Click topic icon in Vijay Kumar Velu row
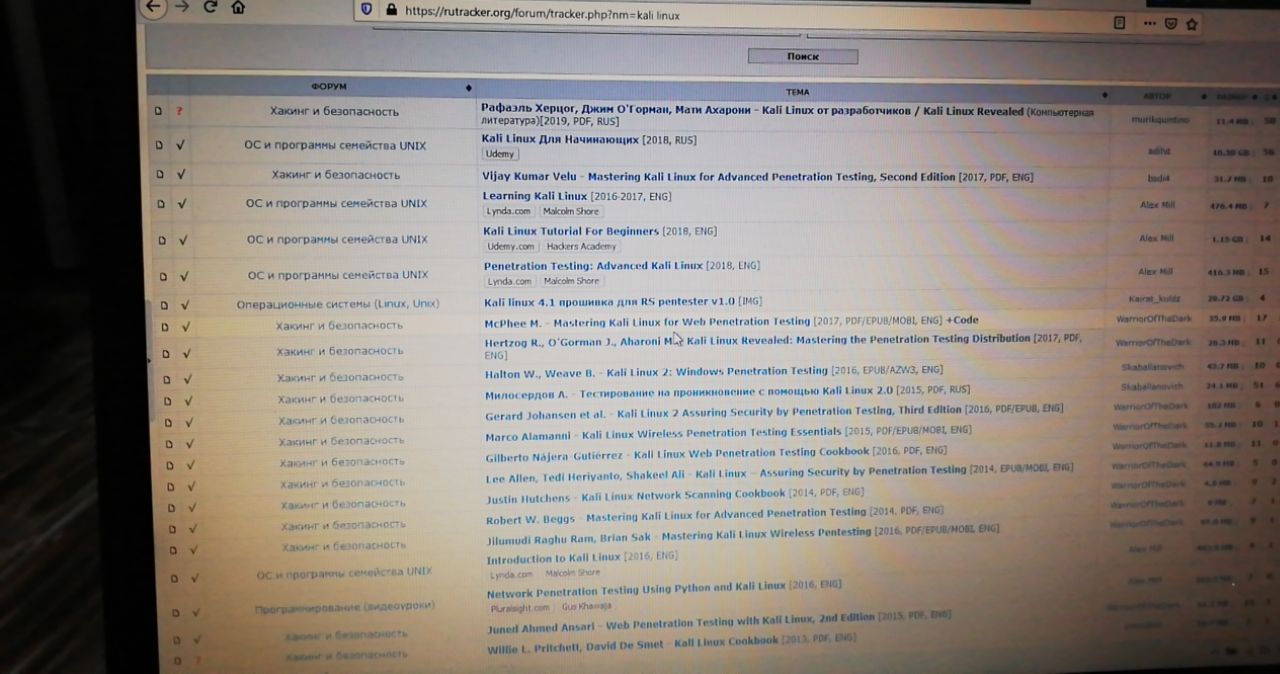Viewport: 1280px width, 674px height. click(x=159, y=174)
